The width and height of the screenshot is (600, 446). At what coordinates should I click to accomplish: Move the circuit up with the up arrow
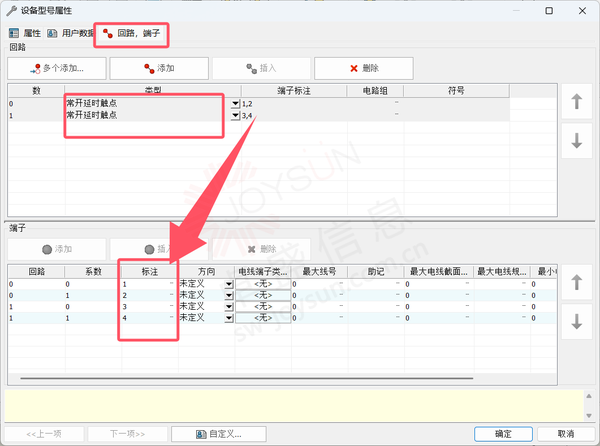click(576, 102)
